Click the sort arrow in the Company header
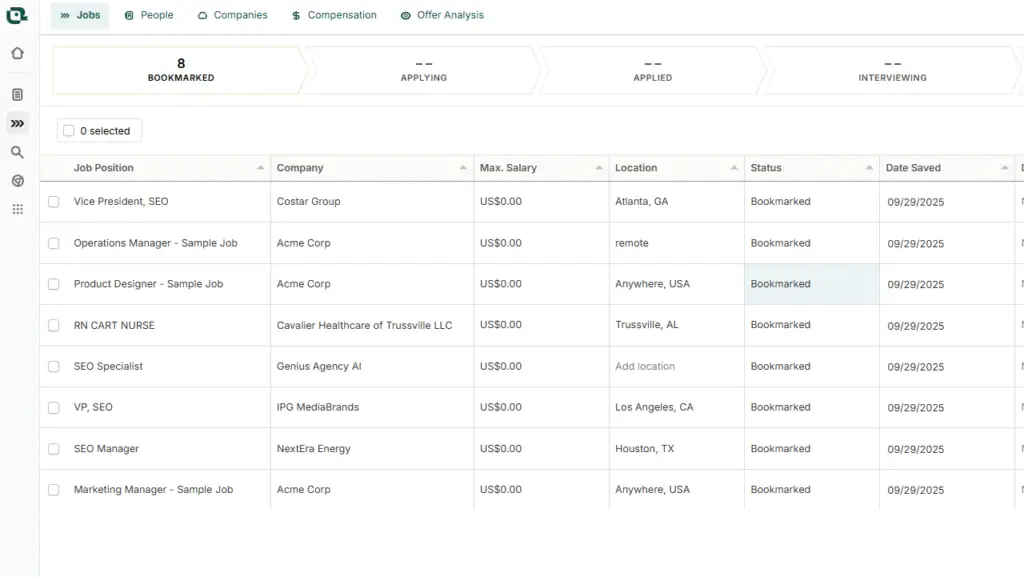The image size is (1024, 577). point(463,168)
